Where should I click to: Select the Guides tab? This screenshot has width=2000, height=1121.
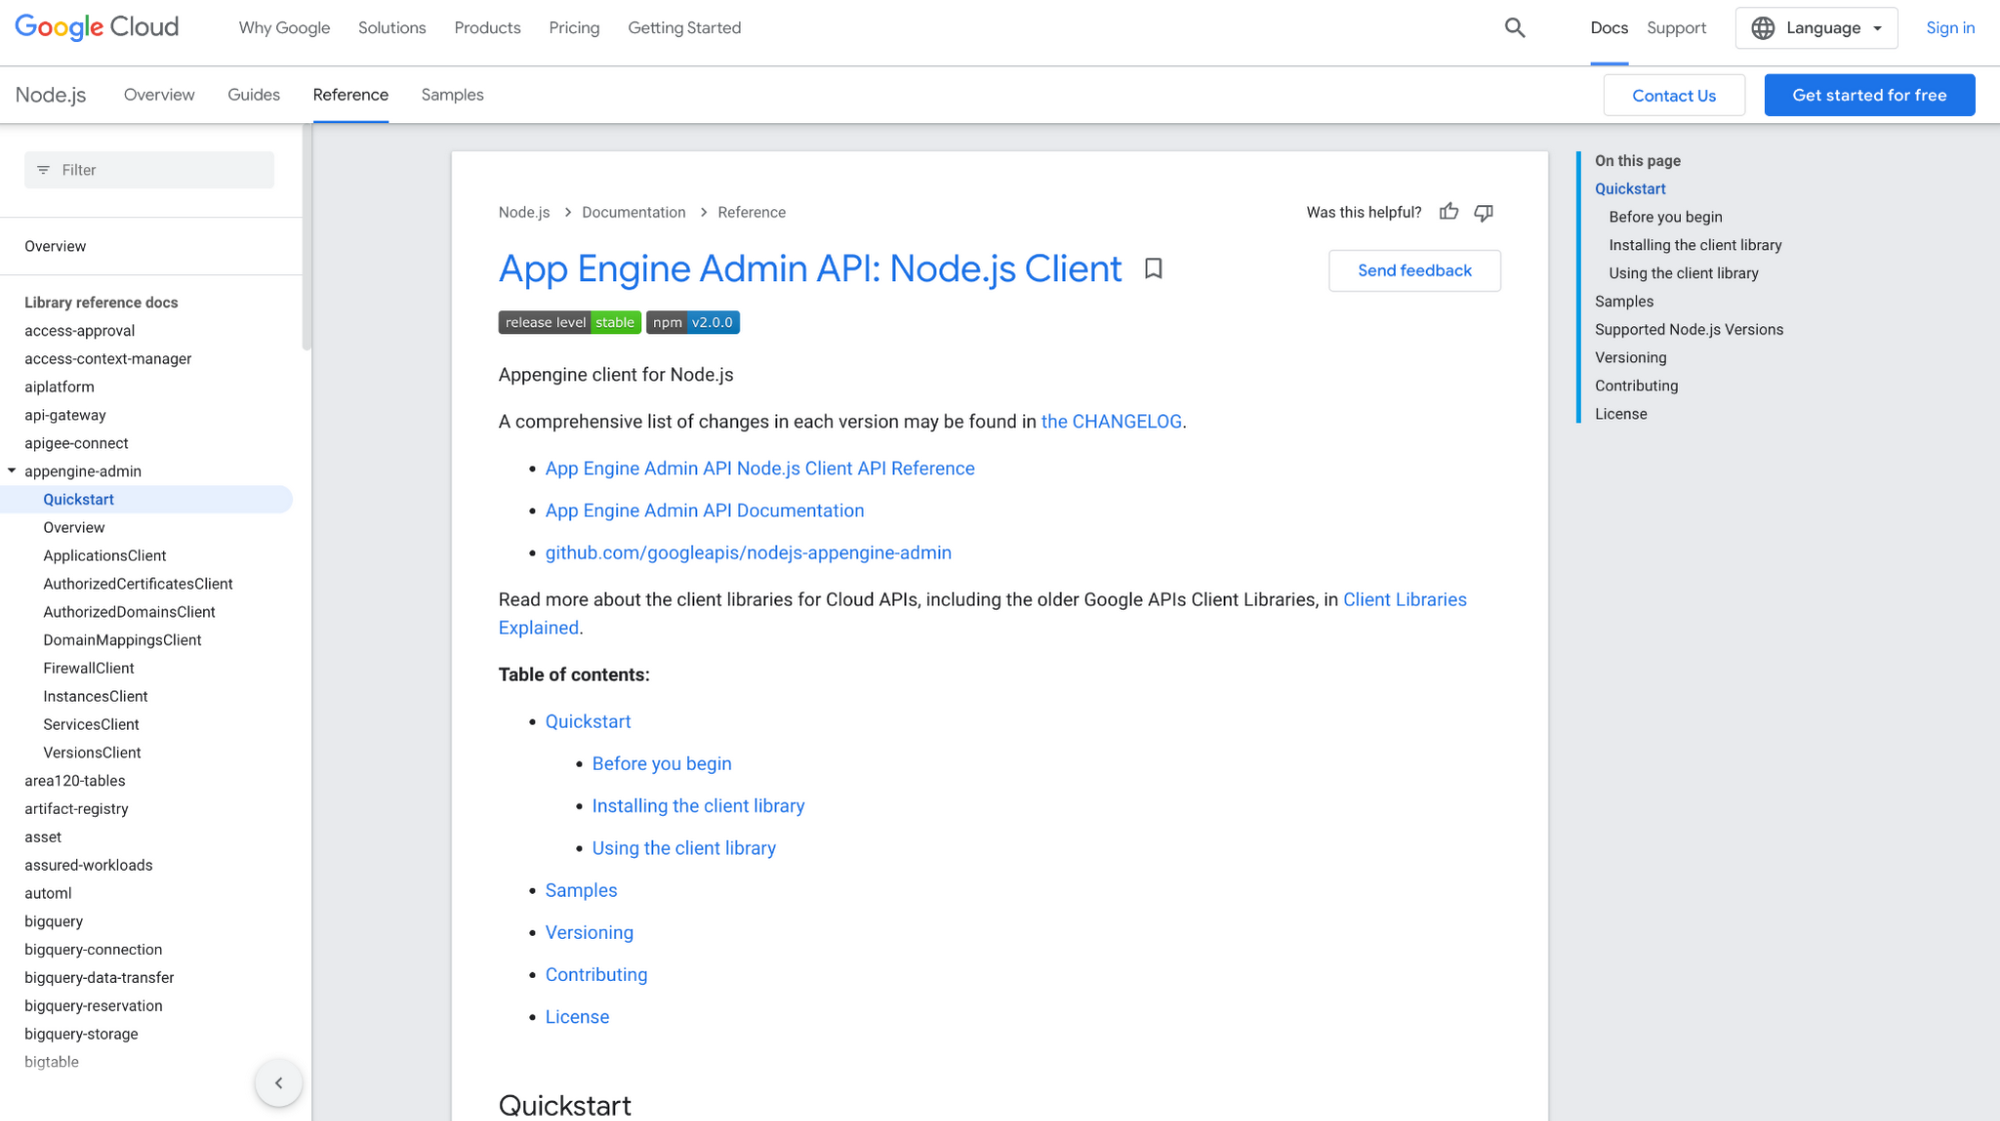[x=253, y=93]
